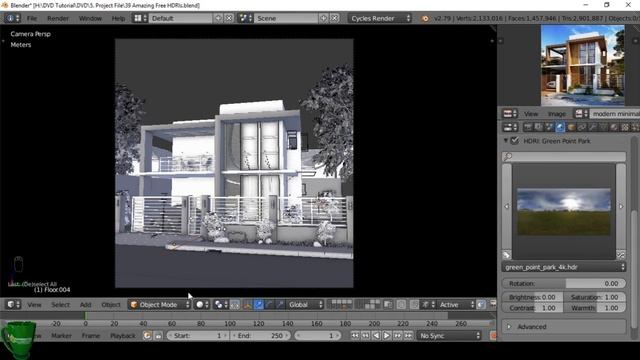Open the Object properties tab cube
The width and height of the screenshot is (640, 360).
[x=571, y=127]
